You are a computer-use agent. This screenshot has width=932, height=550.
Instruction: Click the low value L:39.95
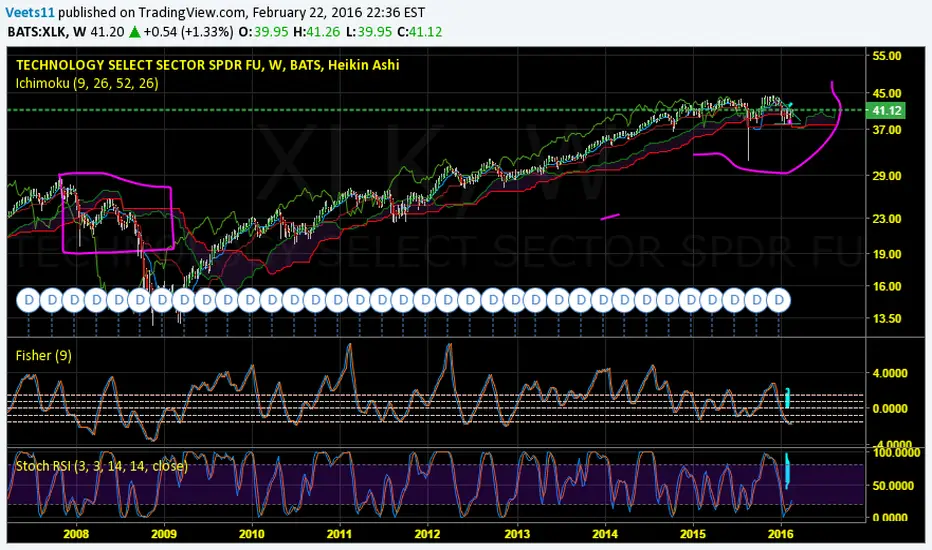[369, 32]
